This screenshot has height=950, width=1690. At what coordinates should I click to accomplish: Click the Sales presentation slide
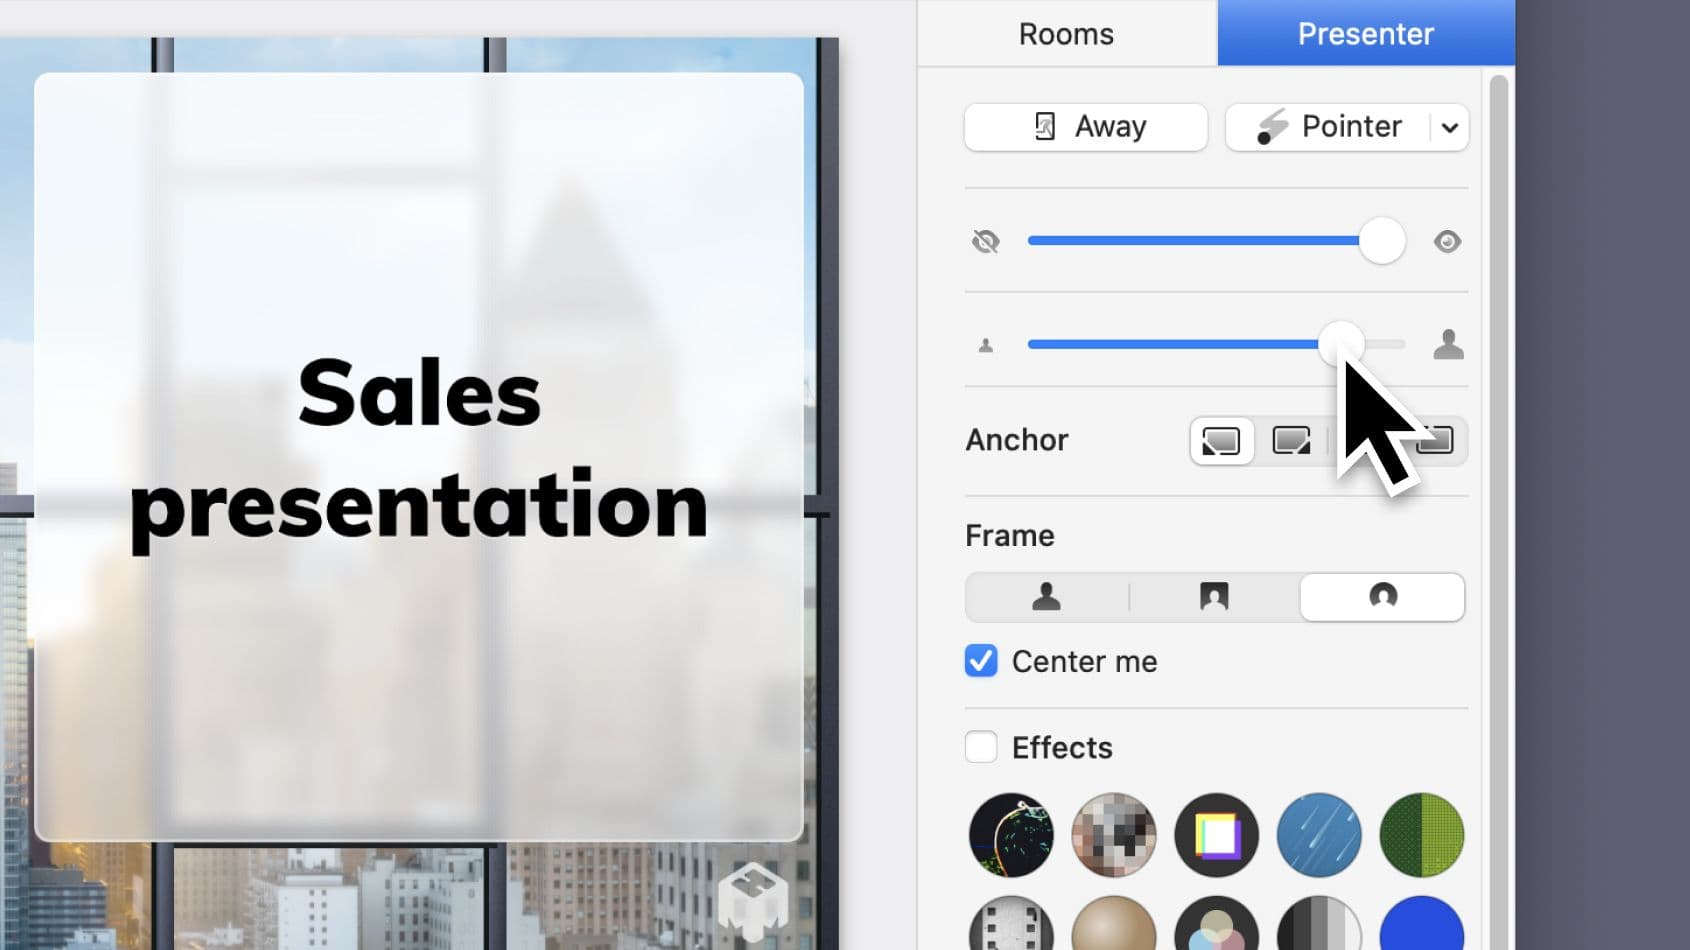pyautogui.click(x=419, y=456)
